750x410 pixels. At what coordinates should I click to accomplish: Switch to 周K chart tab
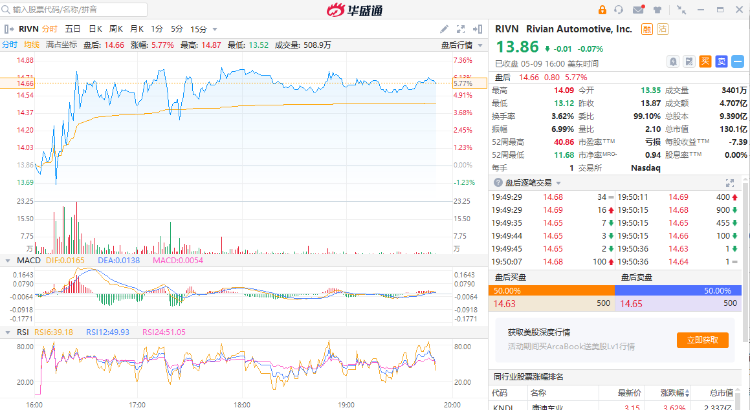[x=116, y=29]
